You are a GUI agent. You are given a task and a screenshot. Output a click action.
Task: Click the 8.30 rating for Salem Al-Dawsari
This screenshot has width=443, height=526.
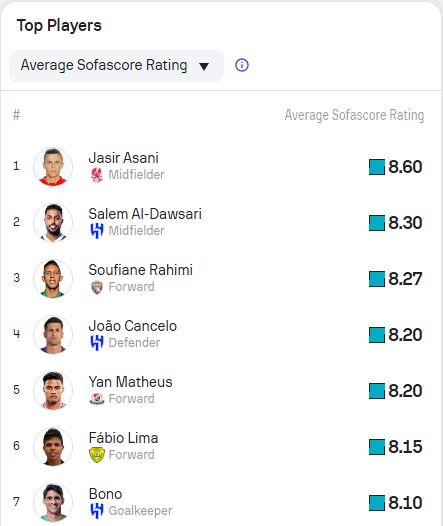pos(405,223)
